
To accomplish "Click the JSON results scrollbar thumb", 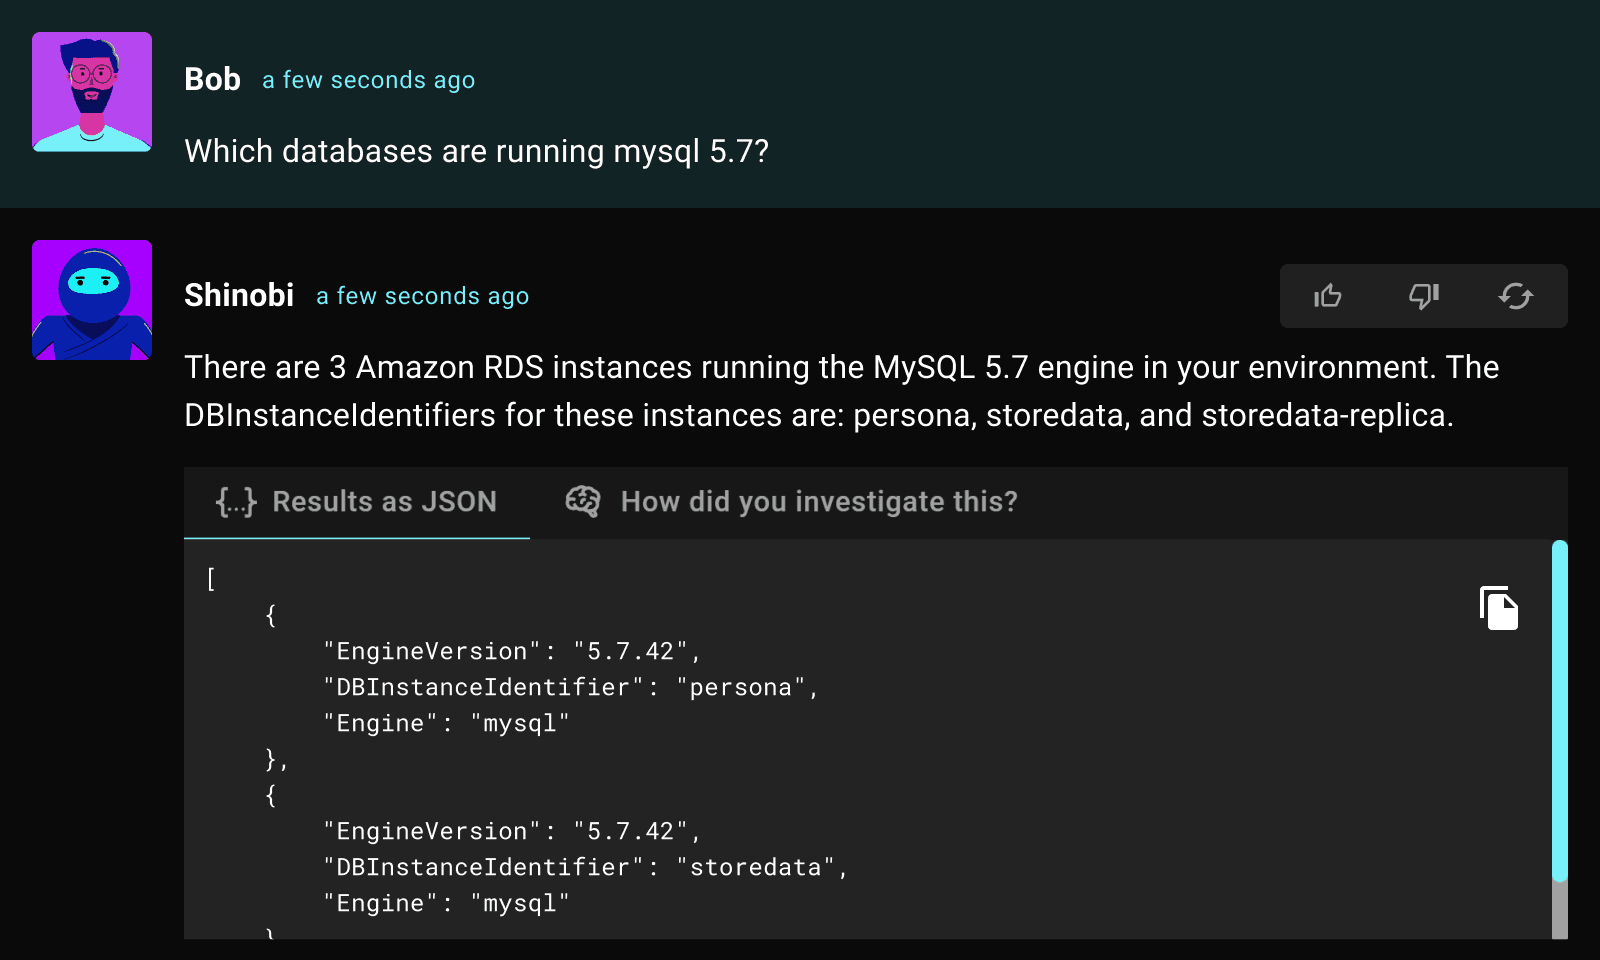I will (1560, 711).
